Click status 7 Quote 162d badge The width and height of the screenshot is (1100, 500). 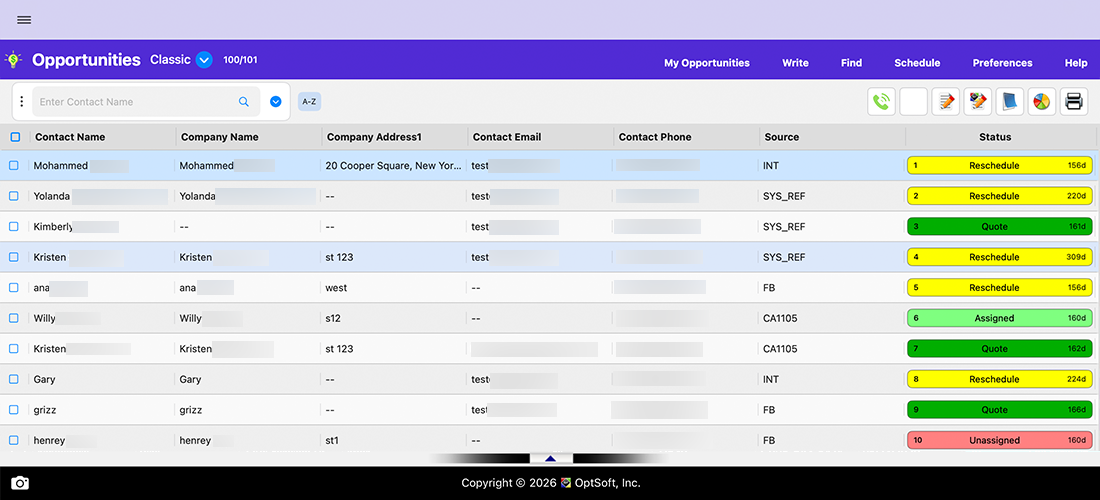[1000, 349]
